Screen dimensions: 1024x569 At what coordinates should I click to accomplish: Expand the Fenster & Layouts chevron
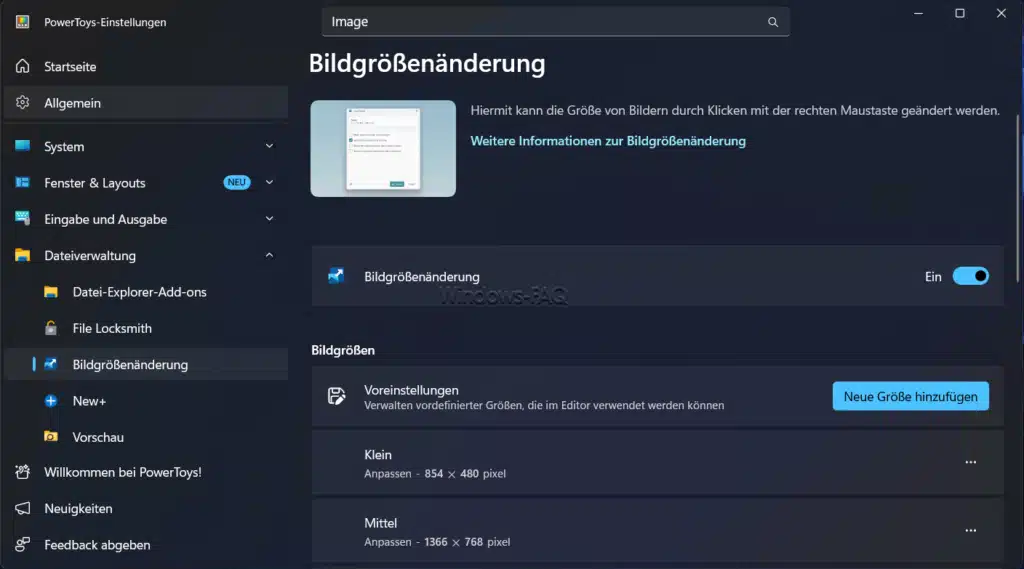[x=269, y=182]
